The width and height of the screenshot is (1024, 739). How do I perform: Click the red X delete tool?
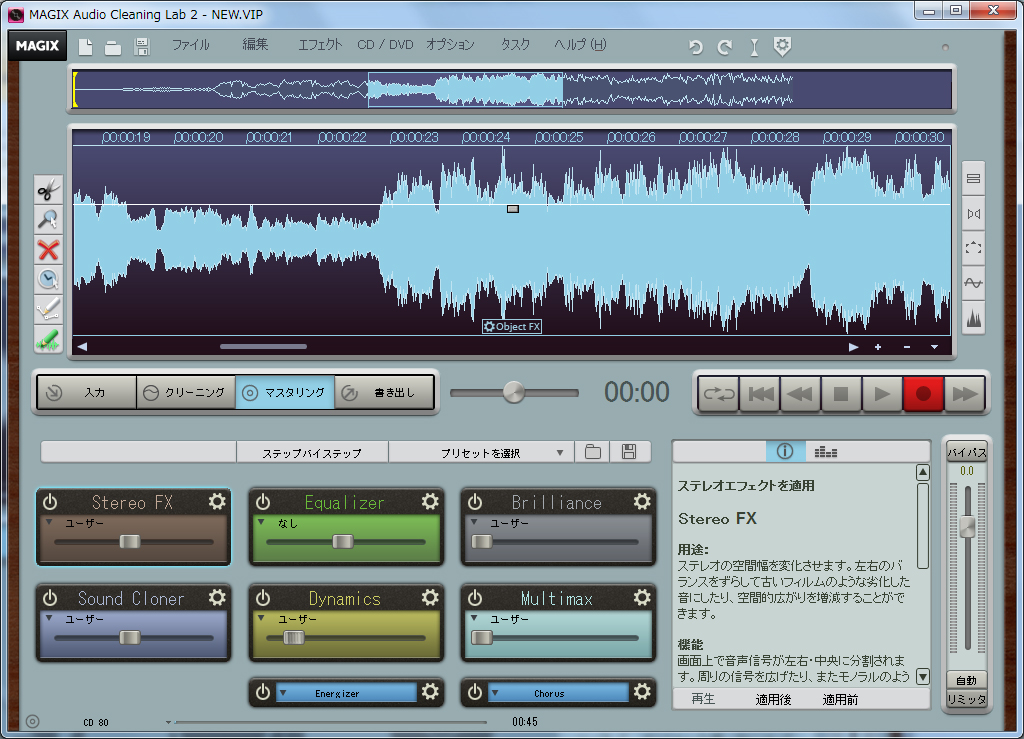click(48, 250)
